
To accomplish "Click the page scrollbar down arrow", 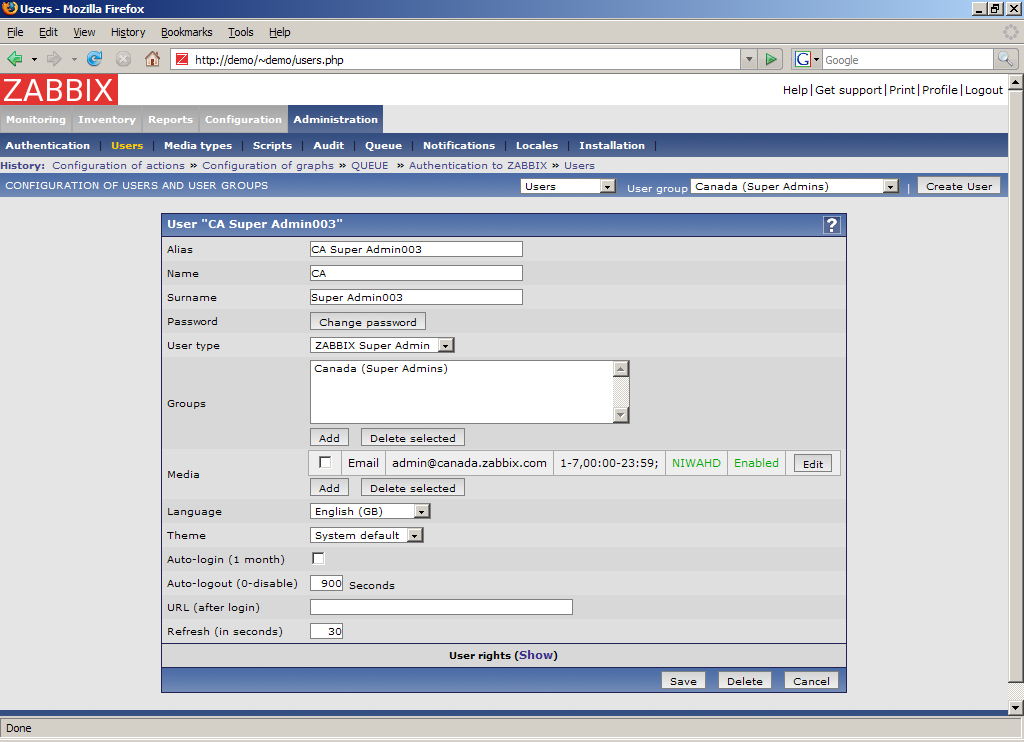I will point(1015,707).
